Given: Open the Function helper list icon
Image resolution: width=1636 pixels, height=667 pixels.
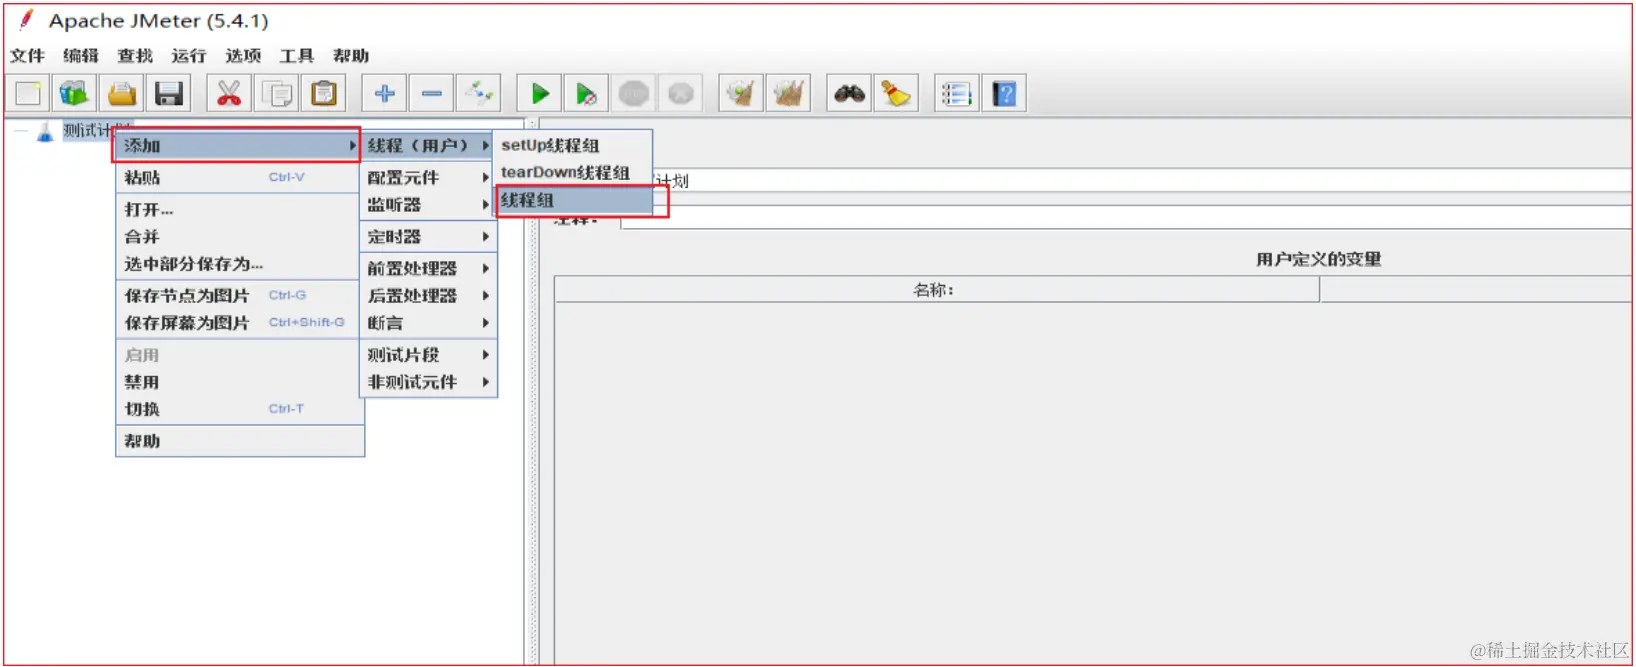Looking at the screenshot, I should [956, 94].
